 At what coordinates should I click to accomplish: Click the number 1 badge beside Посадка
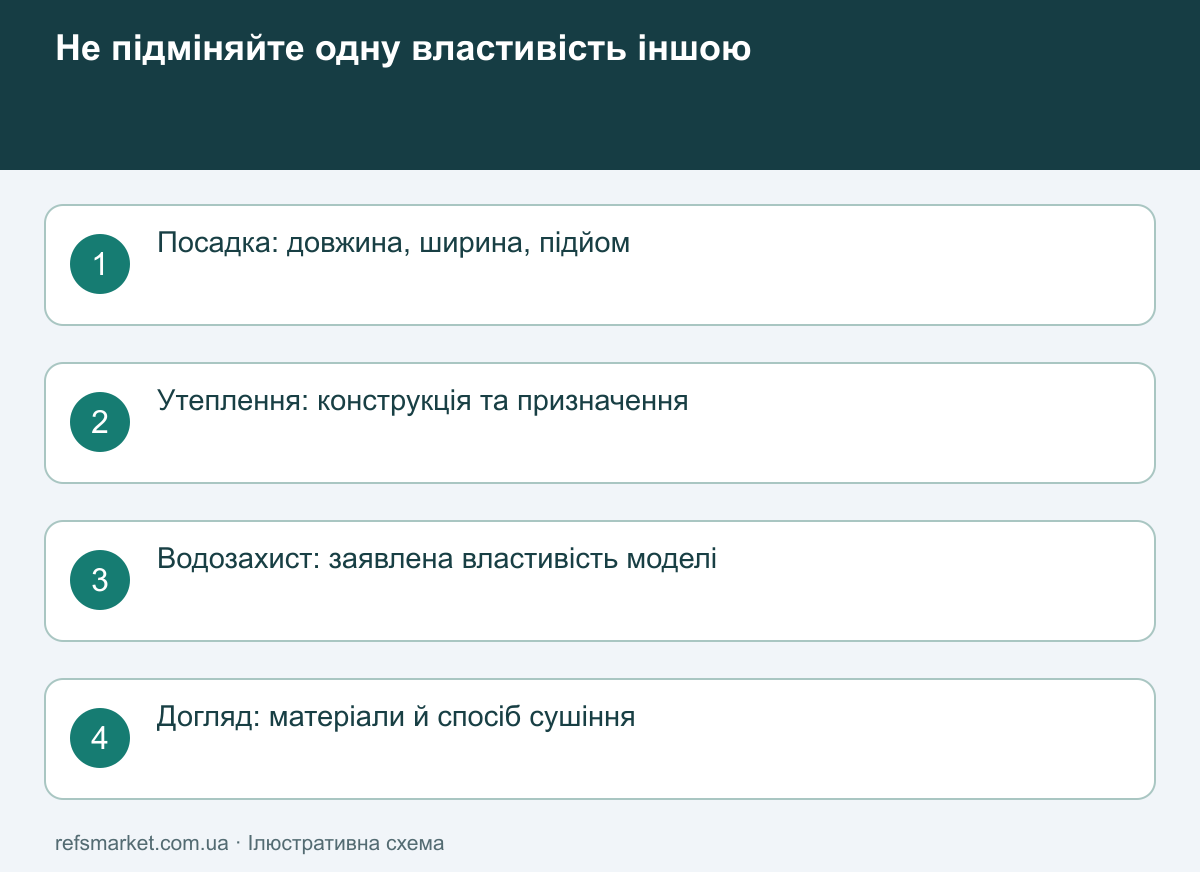coord(100,264)
